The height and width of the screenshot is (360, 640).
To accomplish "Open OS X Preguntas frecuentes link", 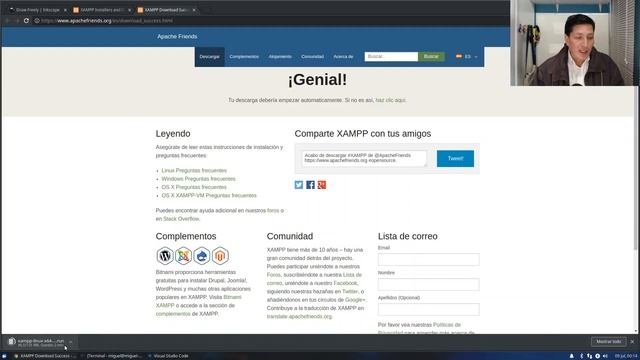I will pos(194,187).
